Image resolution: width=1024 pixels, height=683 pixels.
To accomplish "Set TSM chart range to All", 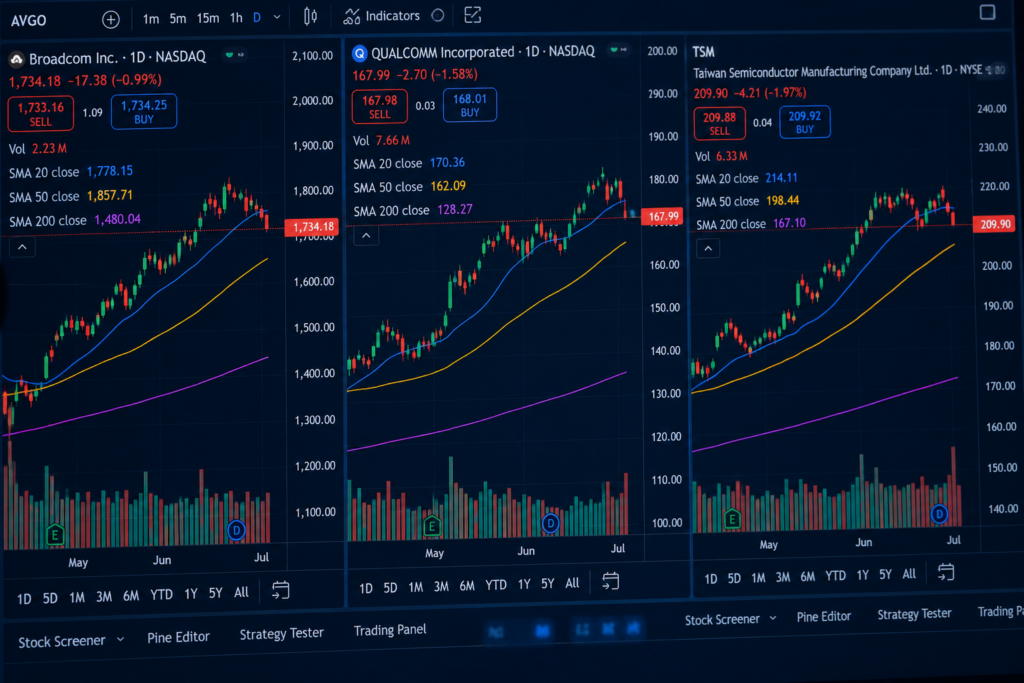I will 908,574.
